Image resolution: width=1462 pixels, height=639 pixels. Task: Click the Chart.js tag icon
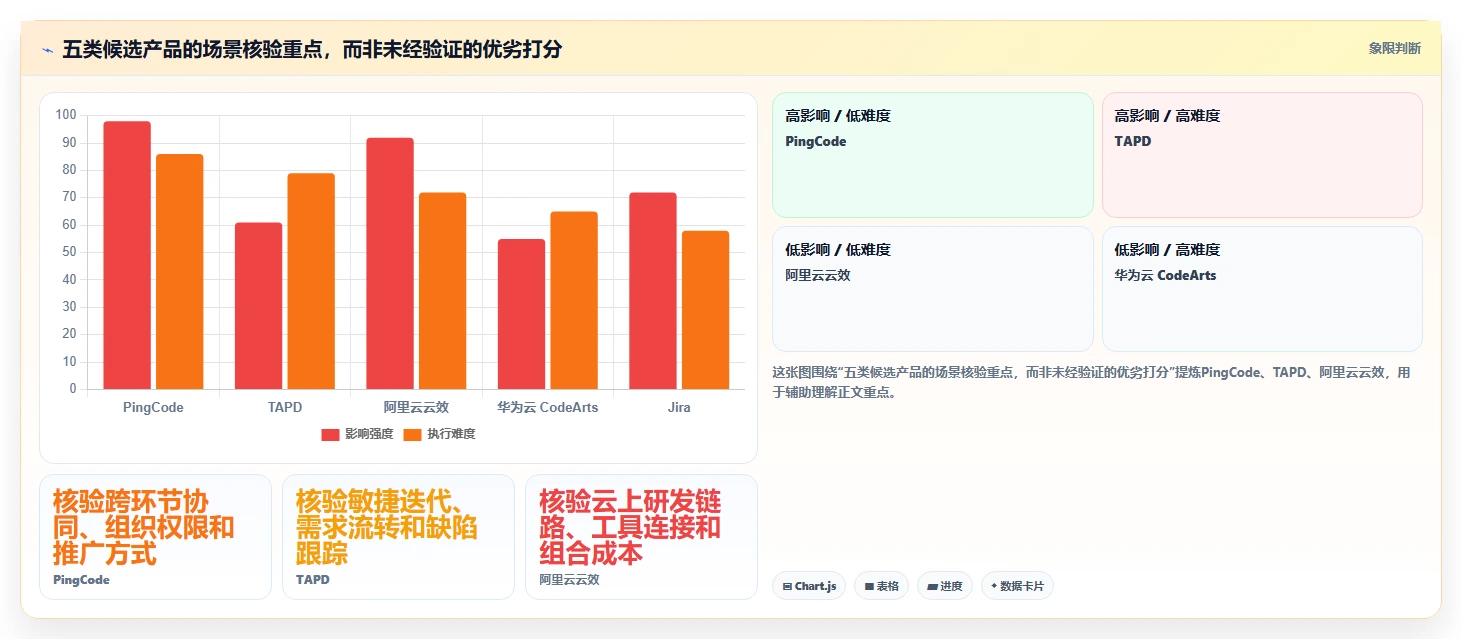pos(788,586)
